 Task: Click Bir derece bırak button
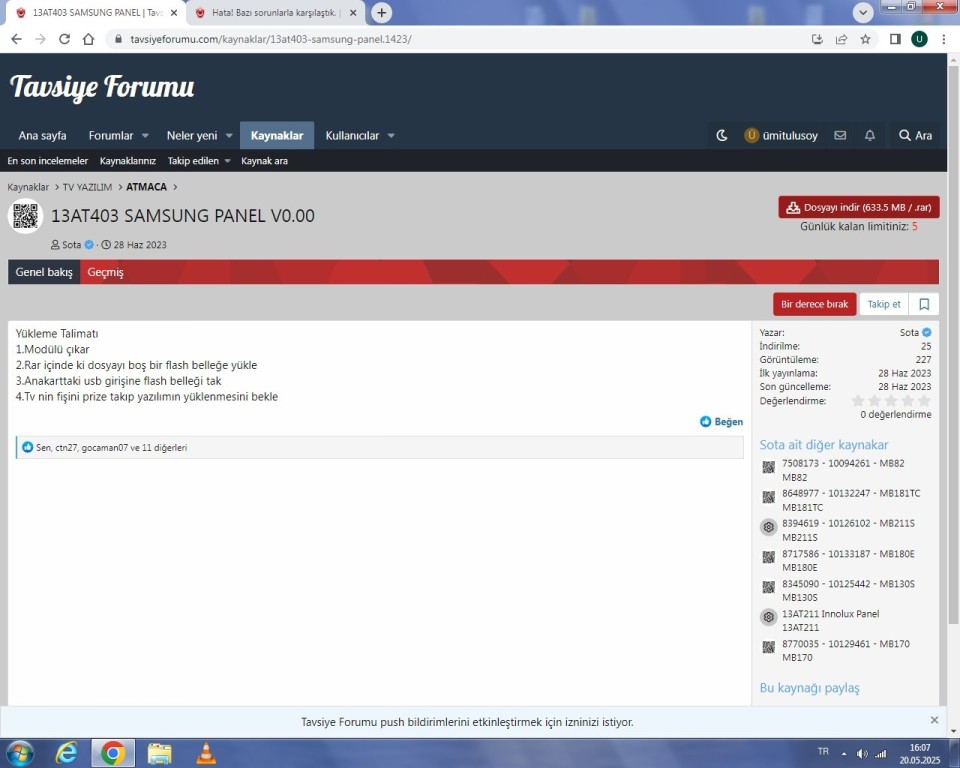[x=814, y=304]
